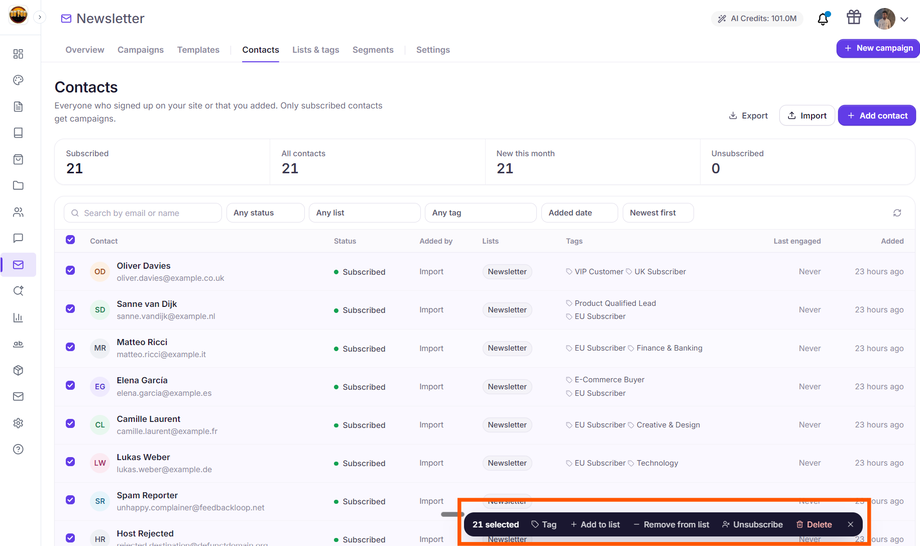Viewport: 920px width, 546px height.
Task: Open the shopping bag store icon
Action: click(x=18, y=160)
